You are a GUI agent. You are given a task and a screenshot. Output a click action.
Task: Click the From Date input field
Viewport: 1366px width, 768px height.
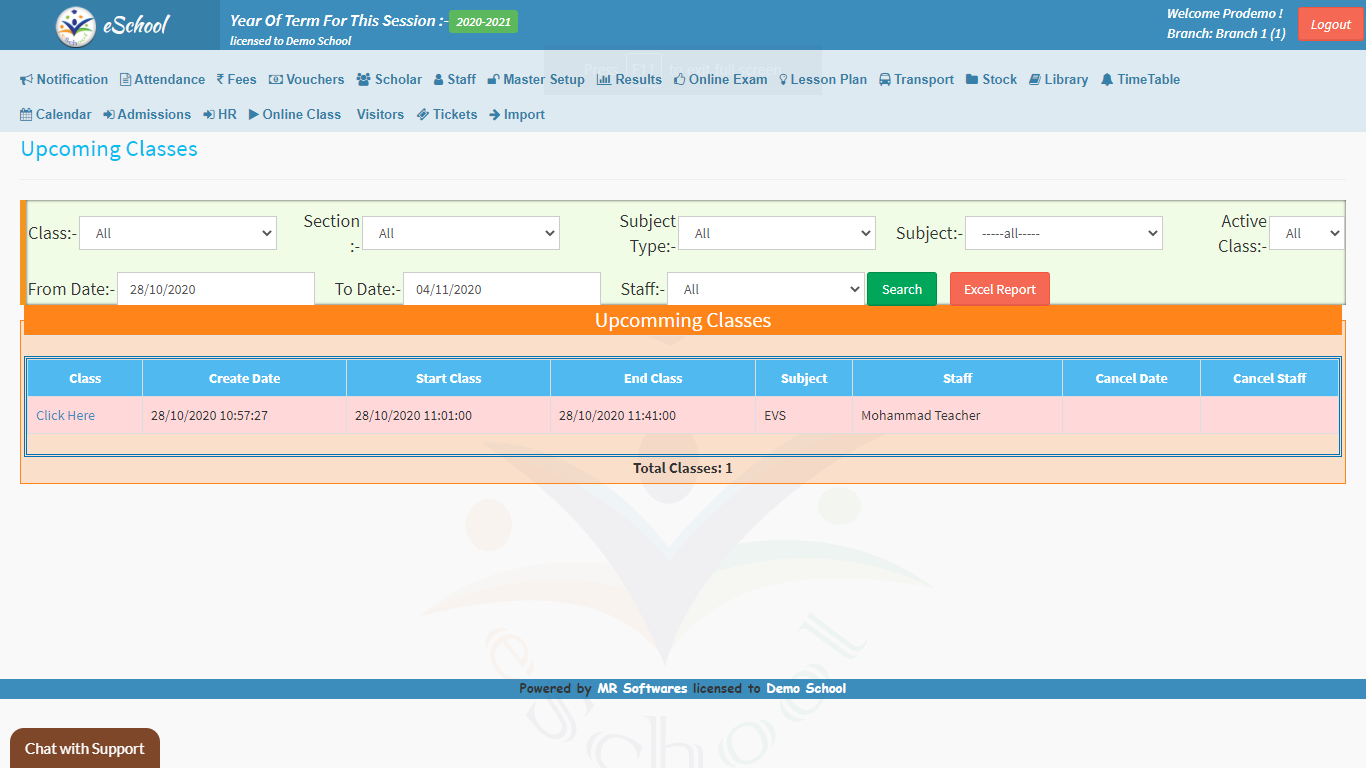(215, 289)
